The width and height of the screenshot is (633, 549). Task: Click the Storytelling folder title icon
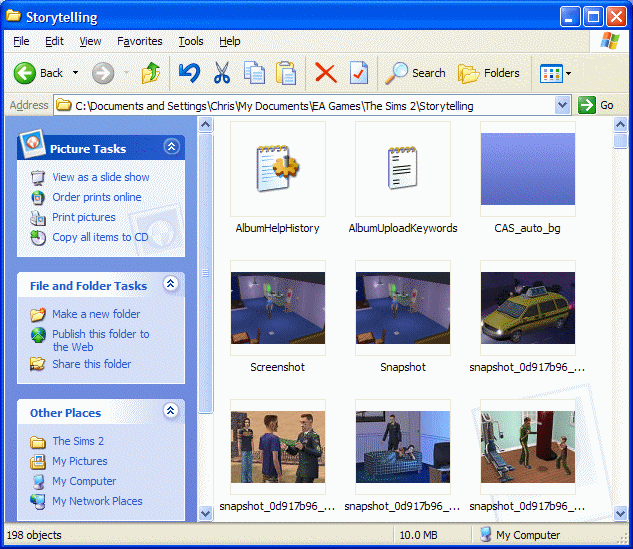pos(14,16)
